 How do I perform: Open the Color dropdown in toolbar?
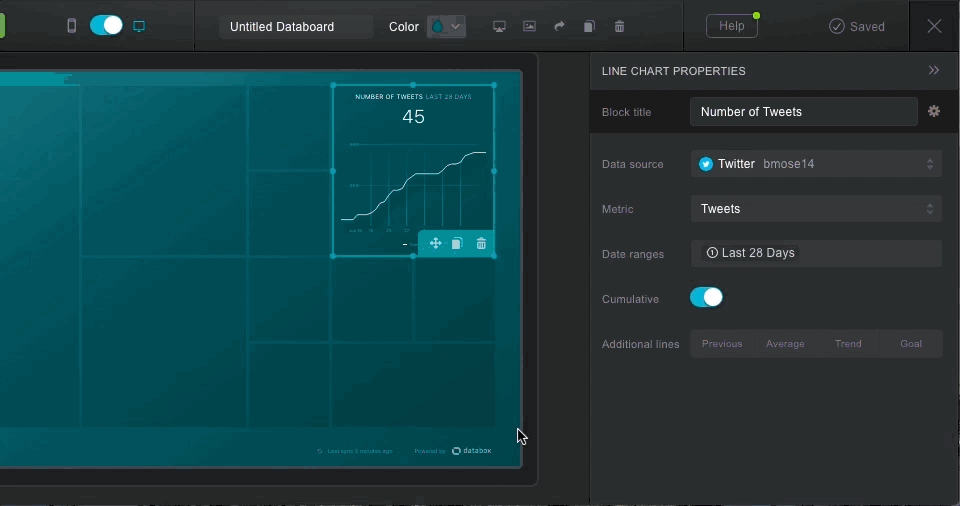[x=446, y=27]
